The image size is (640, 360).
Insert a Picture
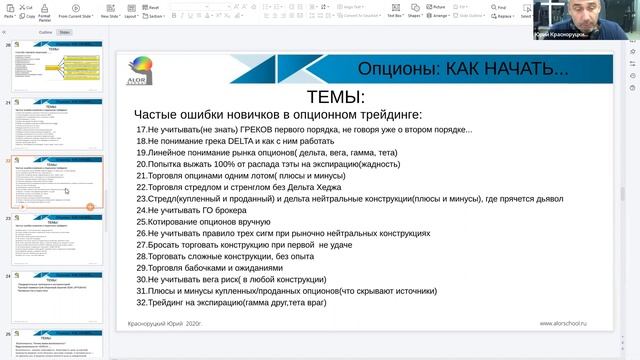coord(436,7)
